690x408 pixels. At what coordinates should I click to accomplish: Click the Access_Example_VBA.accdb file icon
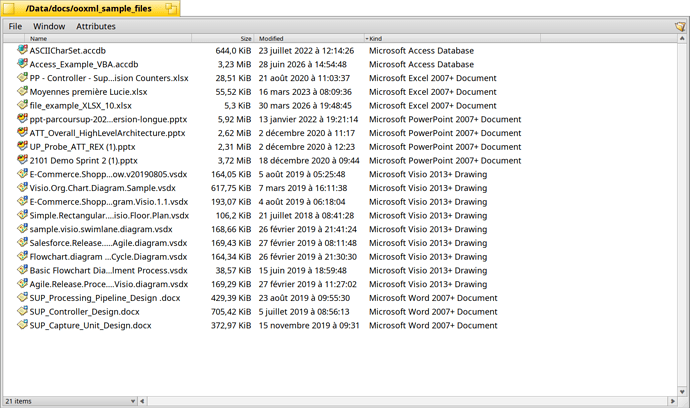(x=22, y=63)
